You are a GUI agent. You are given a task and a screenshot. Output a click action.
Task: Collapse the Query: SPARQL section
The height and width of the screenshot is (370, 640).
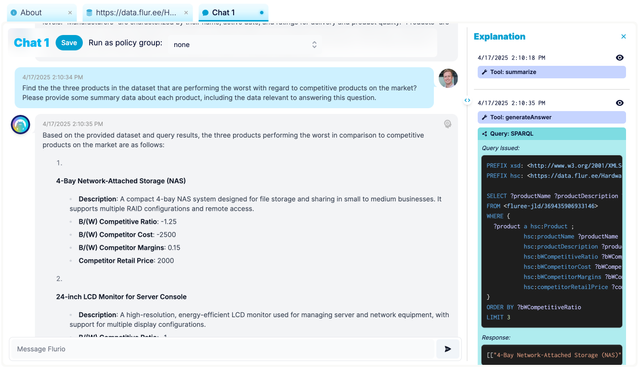pyautogui.click(x=551, y=134)
